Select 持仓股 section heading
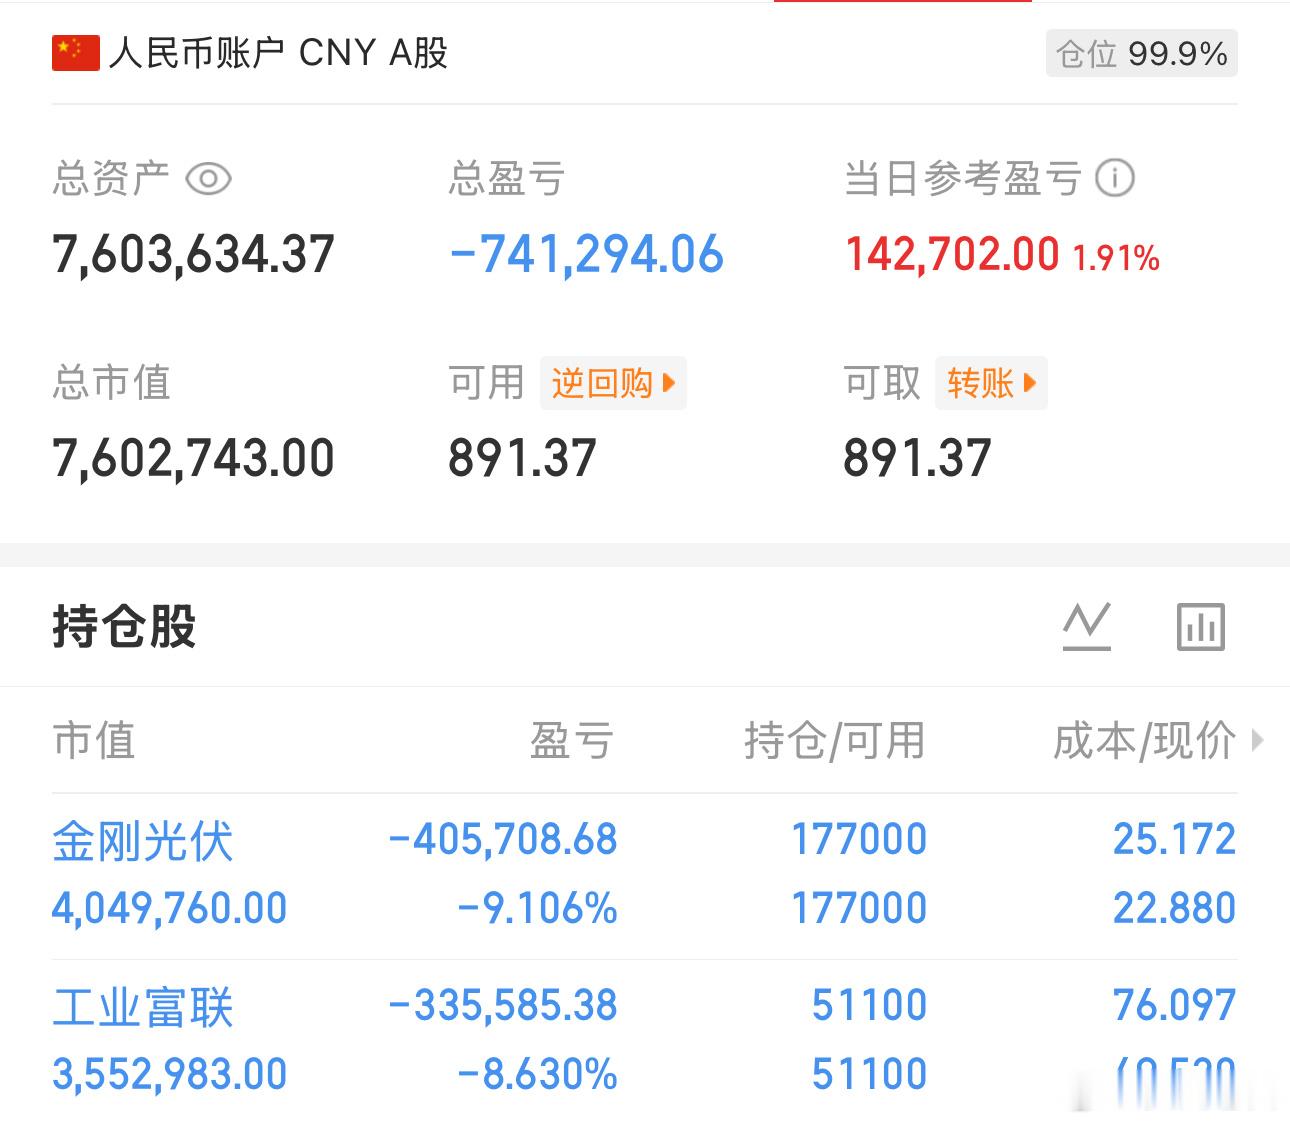Viewport: 1290px width, 1124px height. click(124, 627)
